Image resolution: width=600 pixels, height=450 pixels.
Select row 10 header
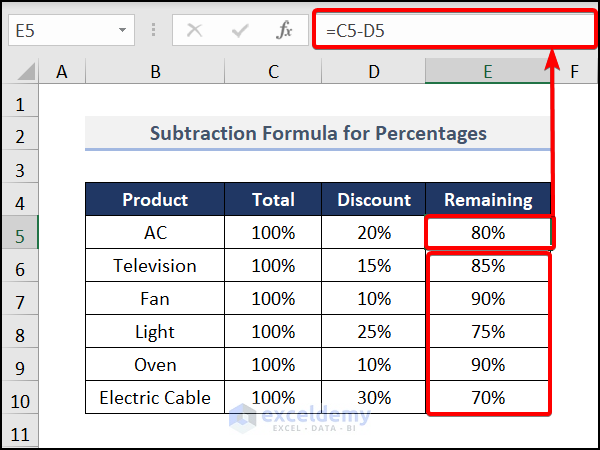[x=21, y=398]
